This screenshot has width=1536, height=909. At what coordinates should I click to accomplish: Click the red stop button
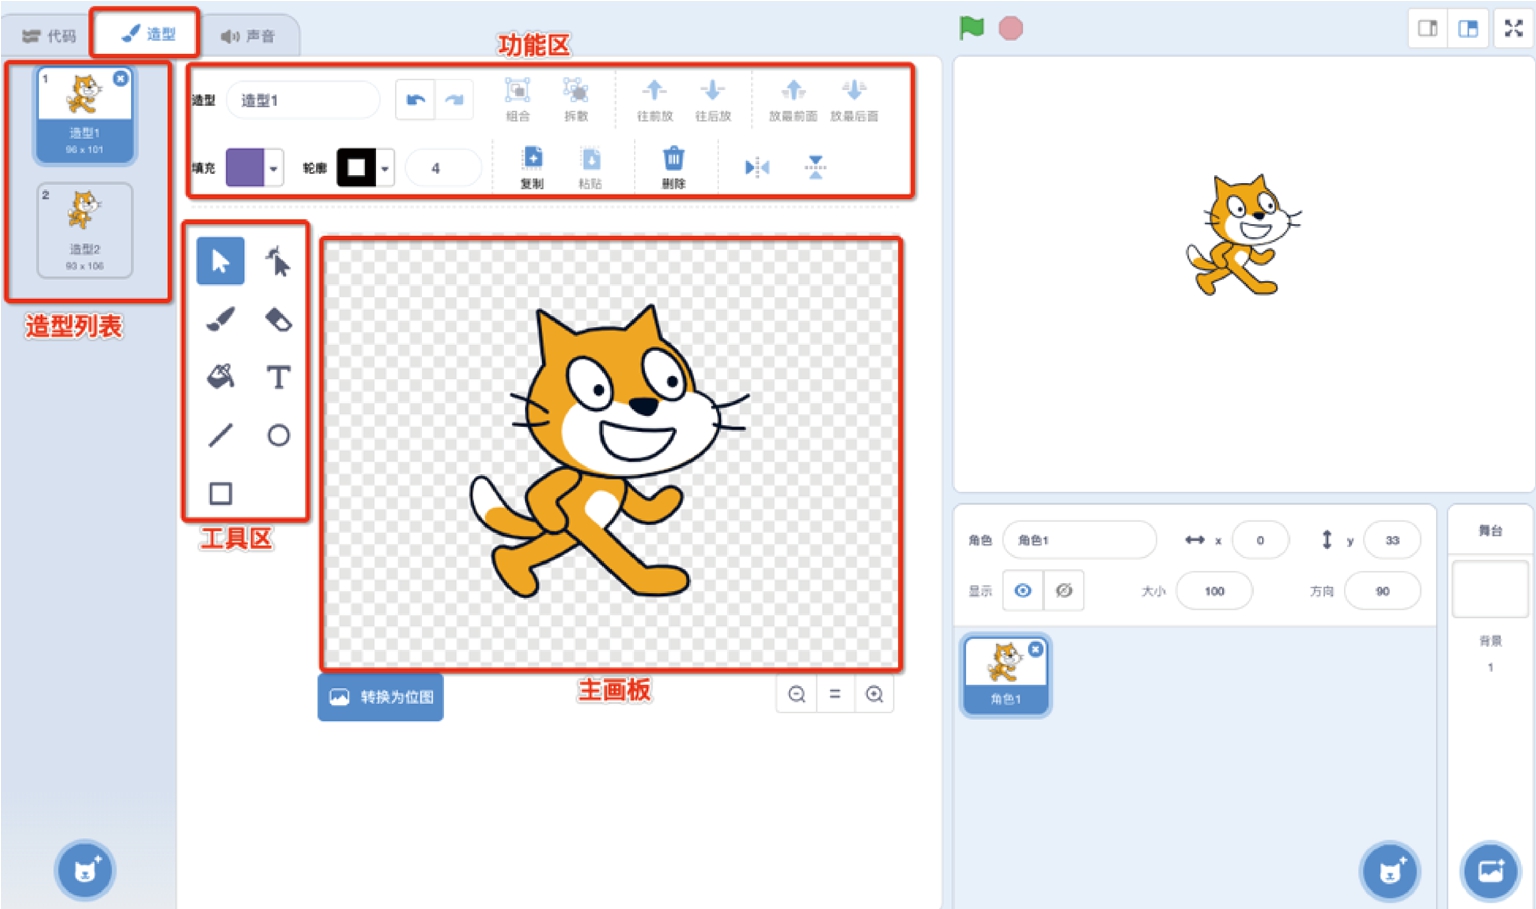click(1011, 28)
